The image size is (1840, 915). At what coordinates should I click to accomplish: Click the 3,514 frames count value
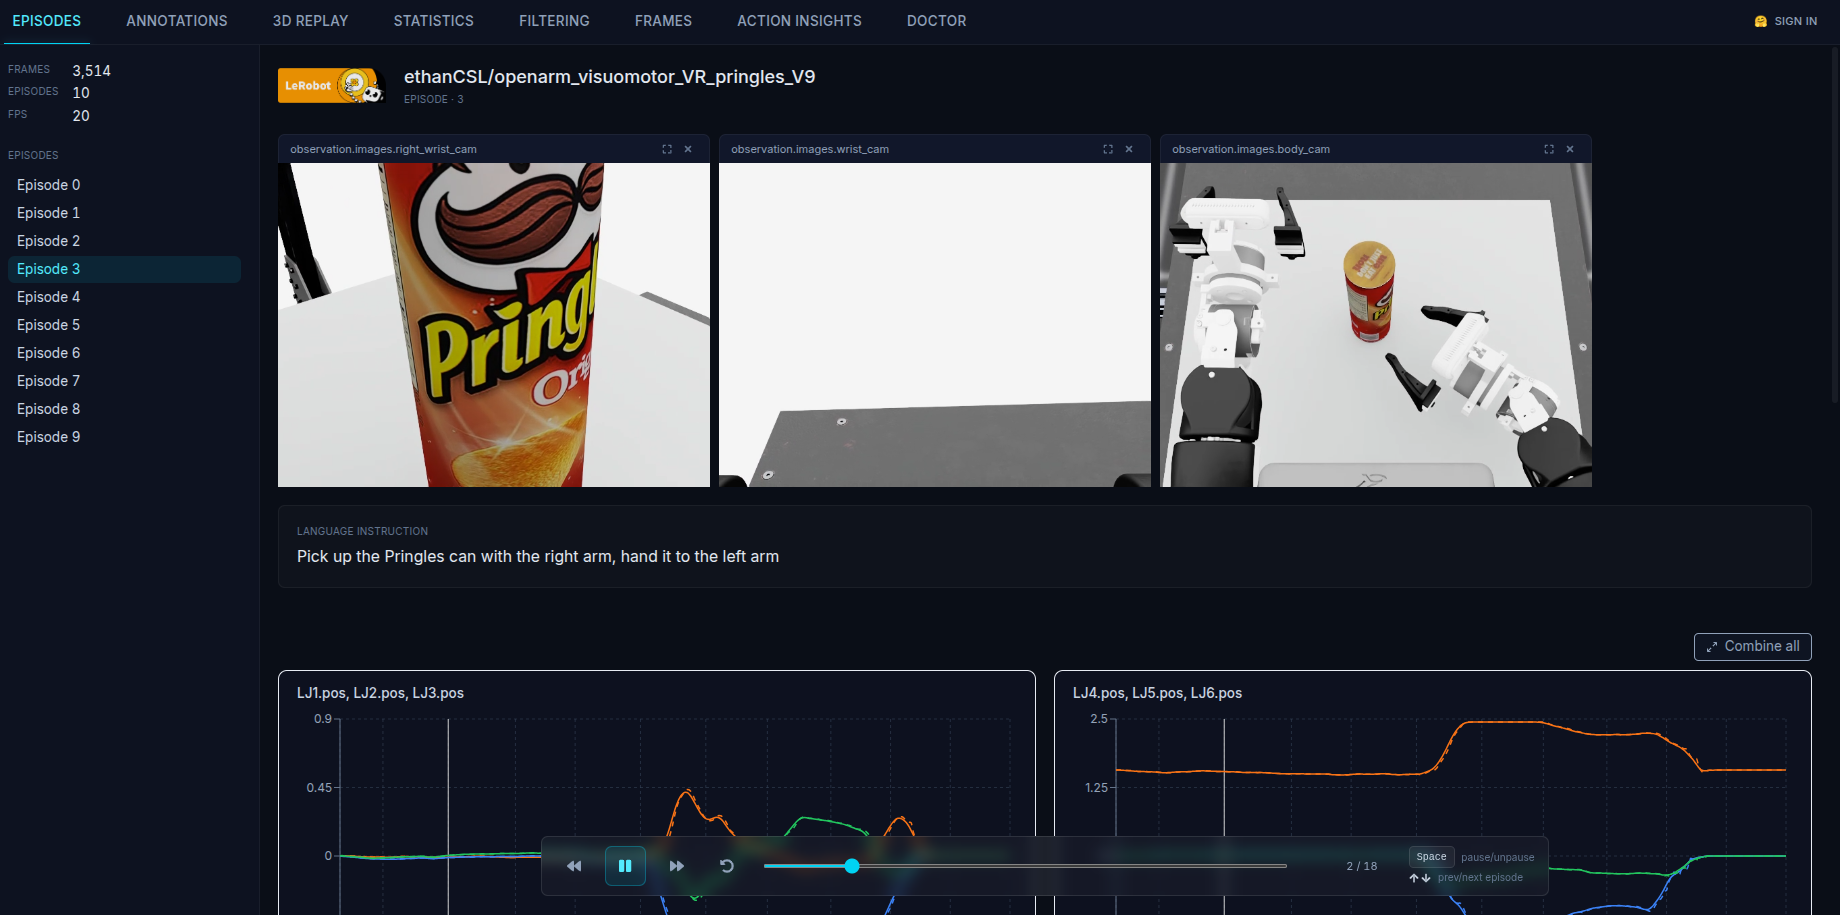91,71
